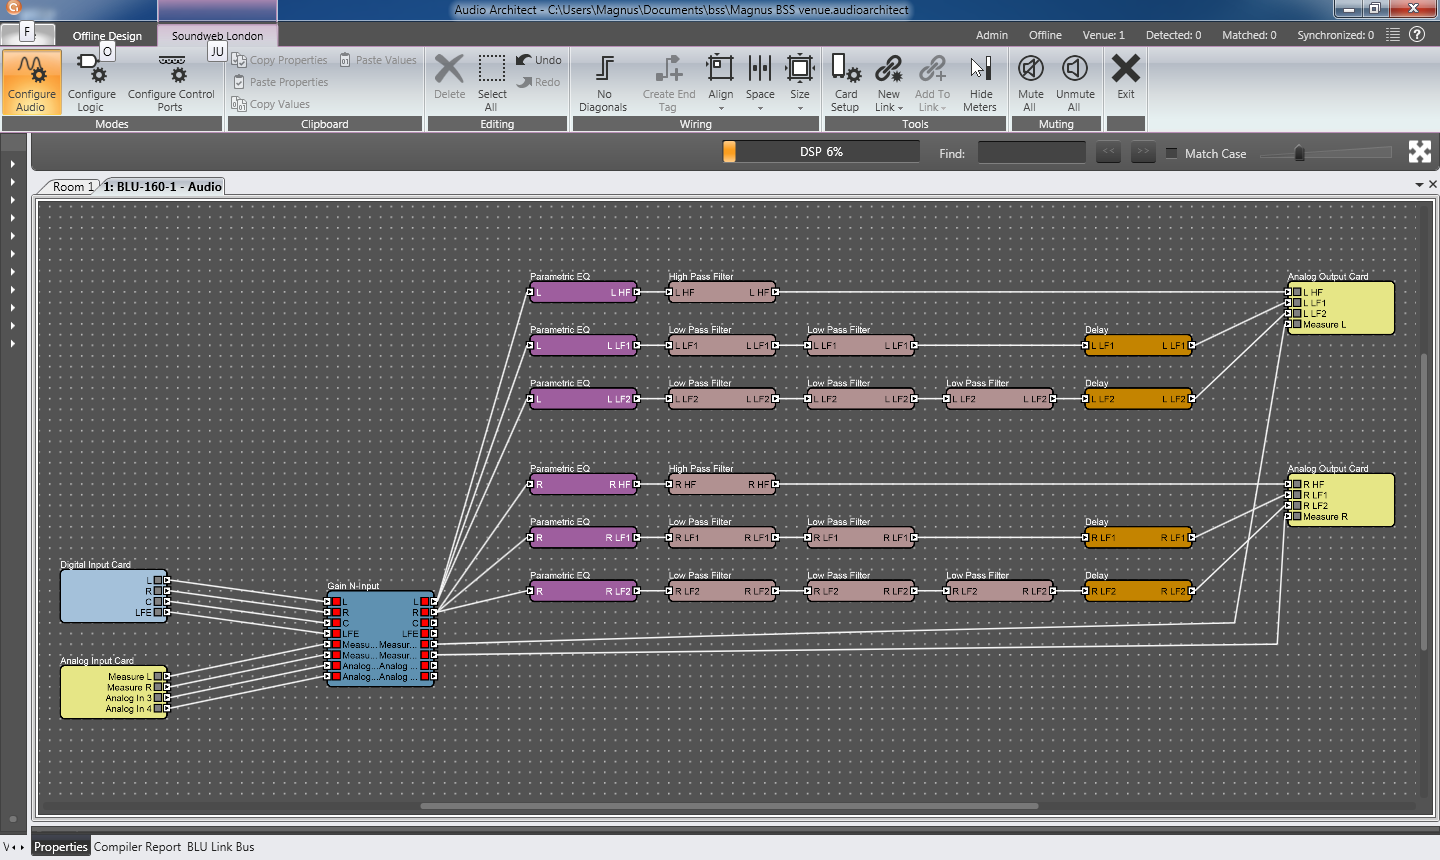Click the application logo button
The height and width of the screenshot is (860, 1440).
tap(14, 8)
